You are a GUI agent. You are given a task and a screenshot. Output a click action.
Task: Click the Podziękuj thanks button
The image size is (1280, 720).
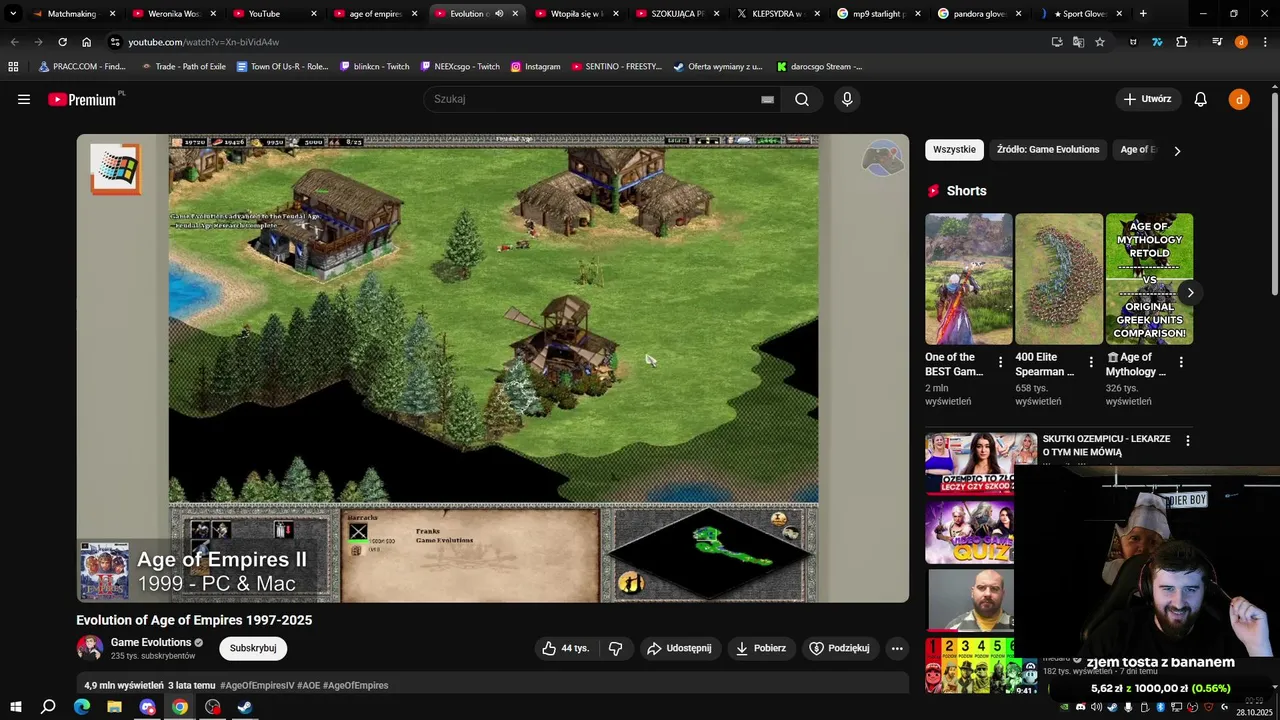tap(839, 648)
